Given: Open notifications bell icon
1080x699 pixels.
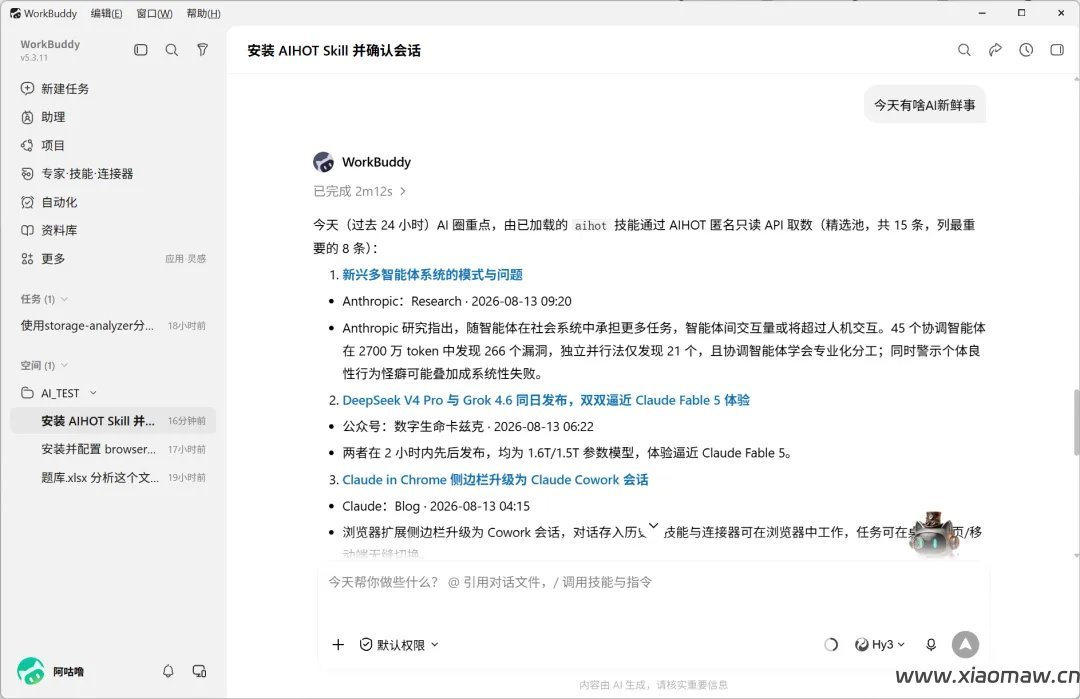Looking at the screenshot, I should pyautogui.click(x=168, y=671).
